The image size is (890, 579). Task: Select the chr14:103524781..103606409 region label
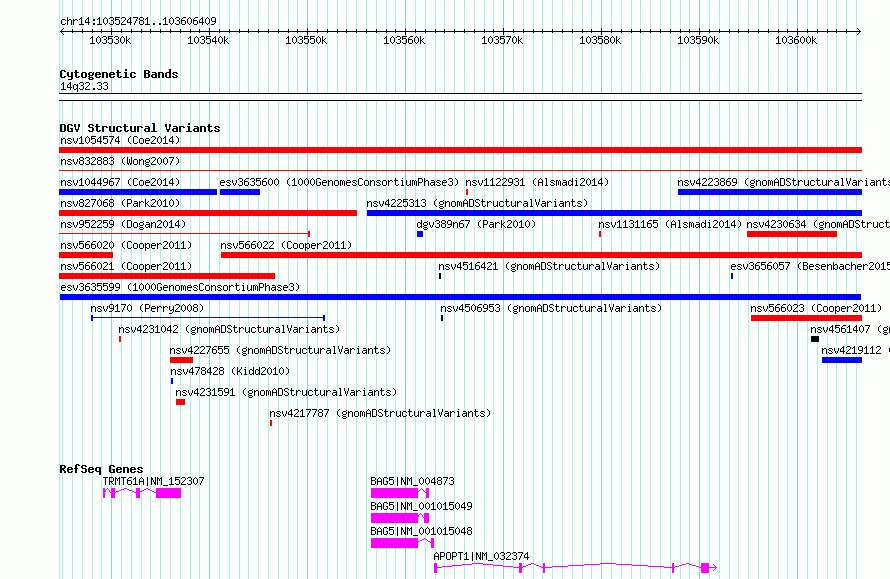(x=138, y=21)
